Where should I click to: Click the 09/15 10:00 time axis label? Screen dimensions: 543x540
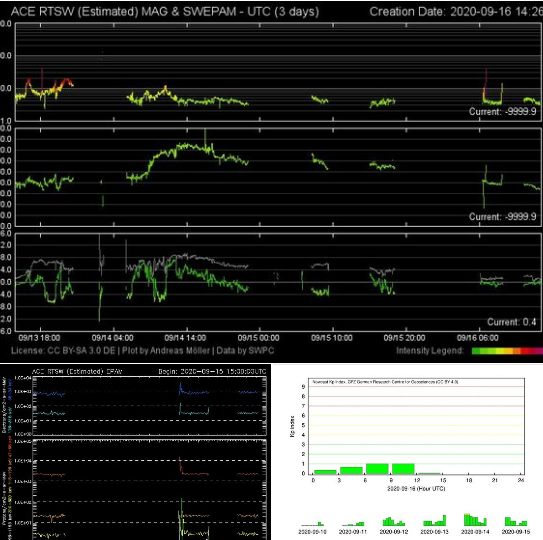click(331, 338)
